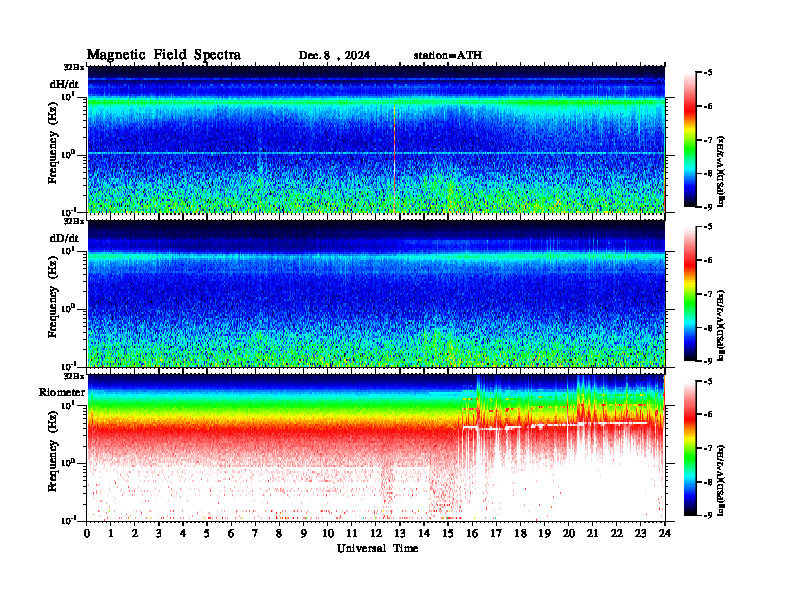Image resolution: width=792 pixels, height=612 pixels.
Task: Click hour tick label "14" on time axis
Action: coord(424,533)
